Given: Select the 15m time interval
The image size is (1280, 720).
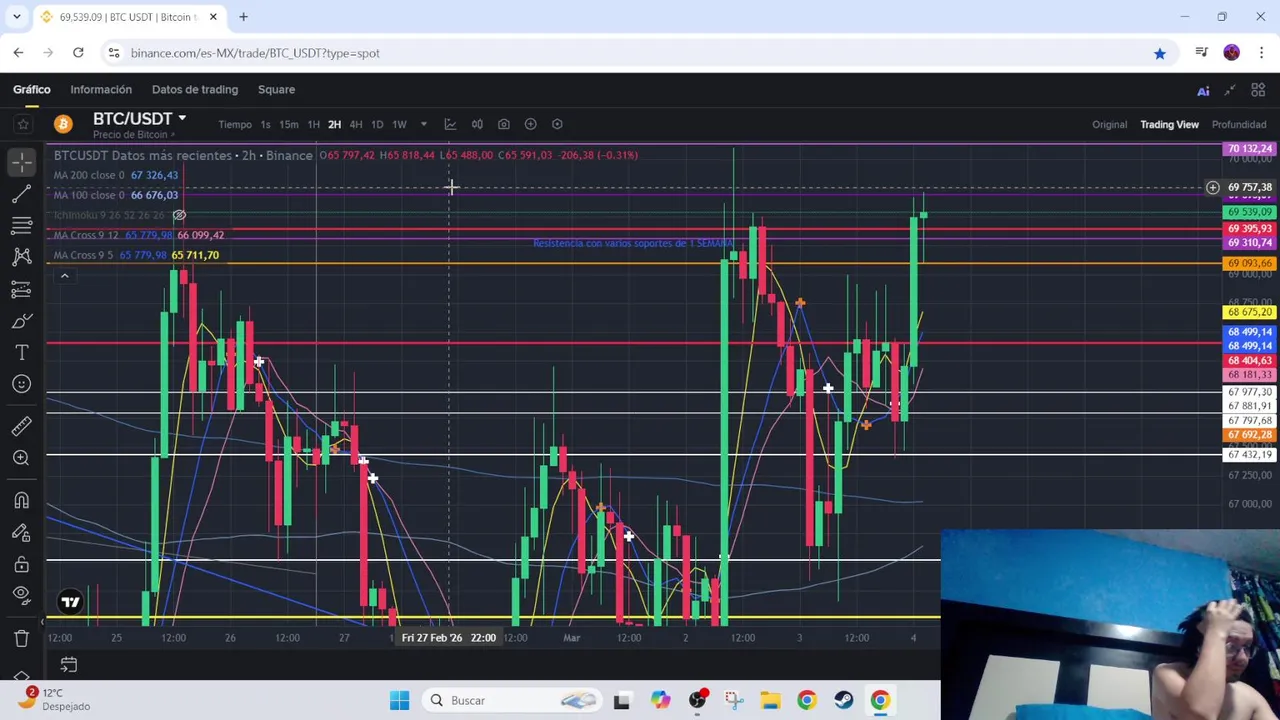Looking at the screenshot, I should tap(288, 125).
